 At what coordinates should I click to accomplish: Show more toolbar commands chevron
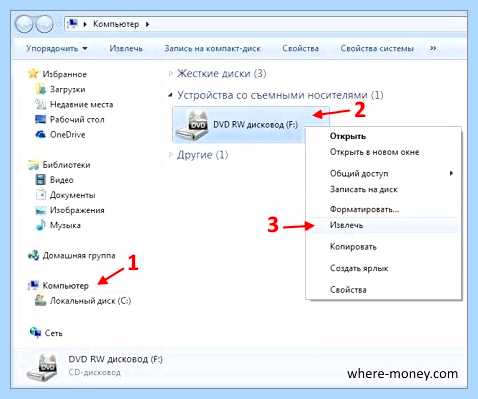(x=433, y=48)
